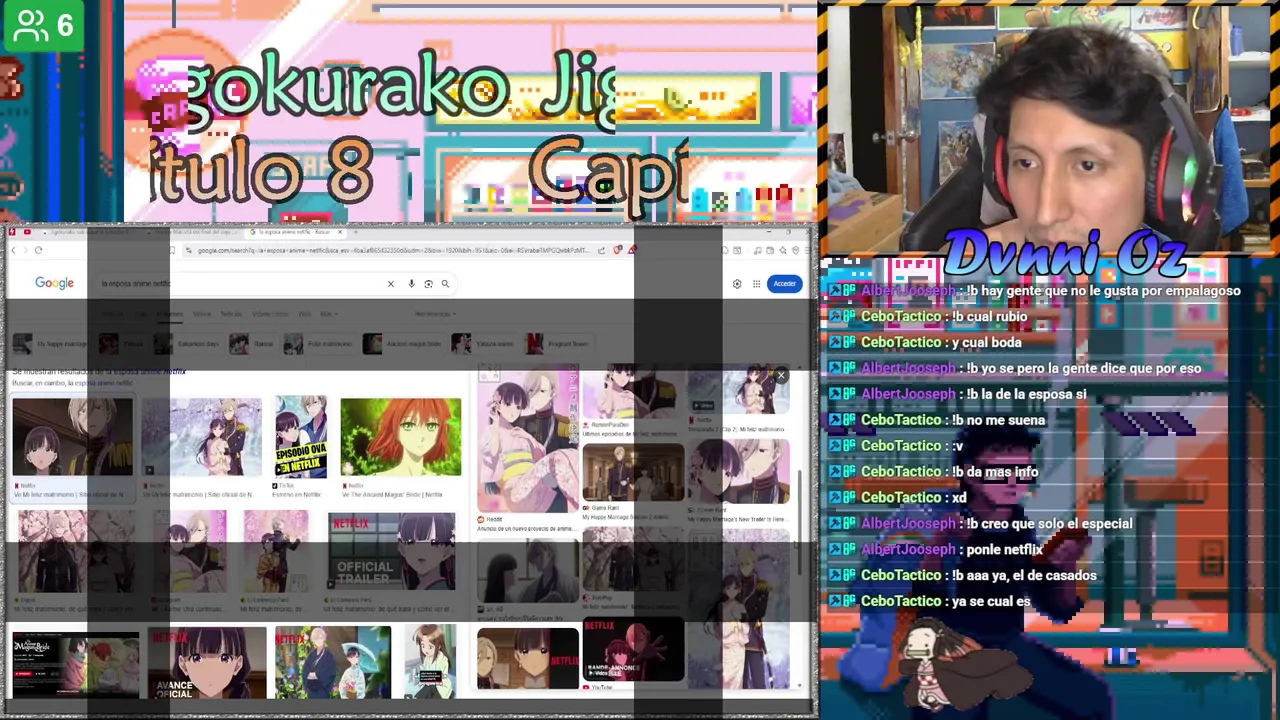Image resolution: width=1280 pixels, height=720 pixels.
Task: Filter by 'Yakuza anime' chip
Action: tap(483, 344)
